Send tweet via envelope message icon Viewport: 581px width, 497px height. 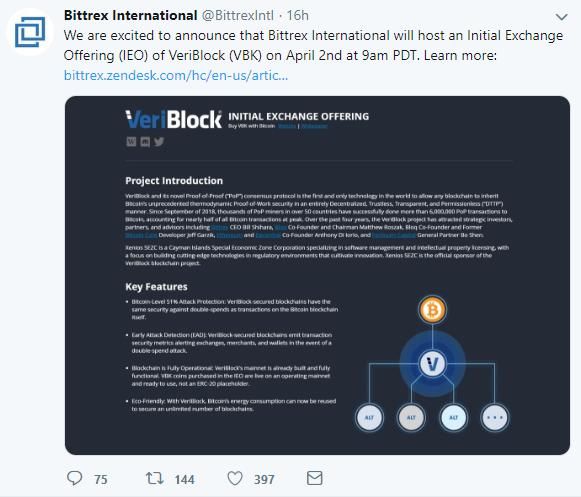point(315,478)
